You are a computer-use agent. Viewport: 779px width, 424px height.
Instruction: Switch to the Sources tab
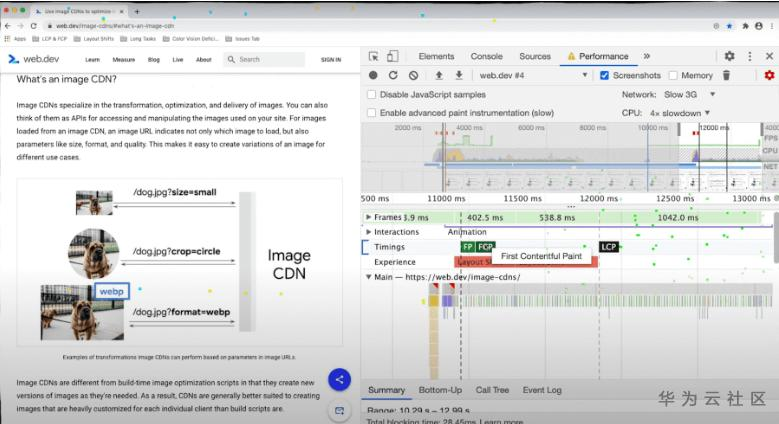pos(535,56)
